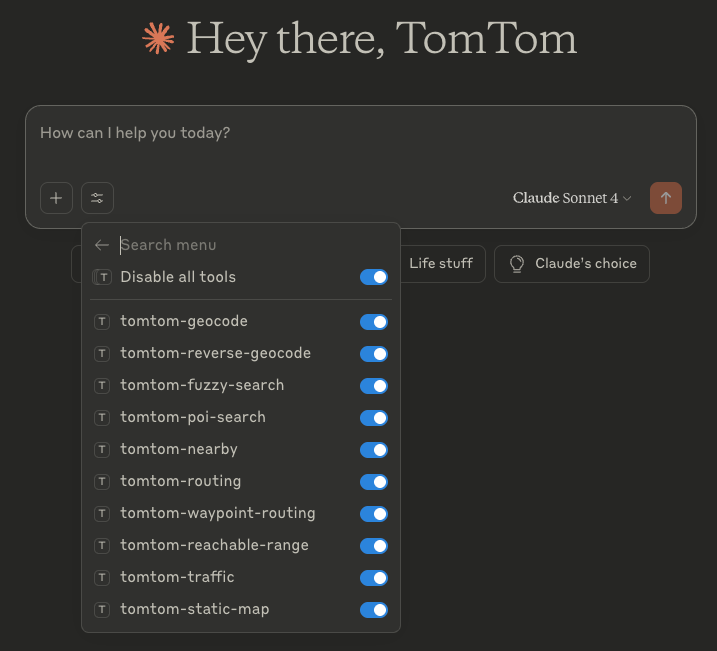Disable the tomtom-reverse-geocode toggle
Viewport: 717px width, 651px height.
[374, 354]
